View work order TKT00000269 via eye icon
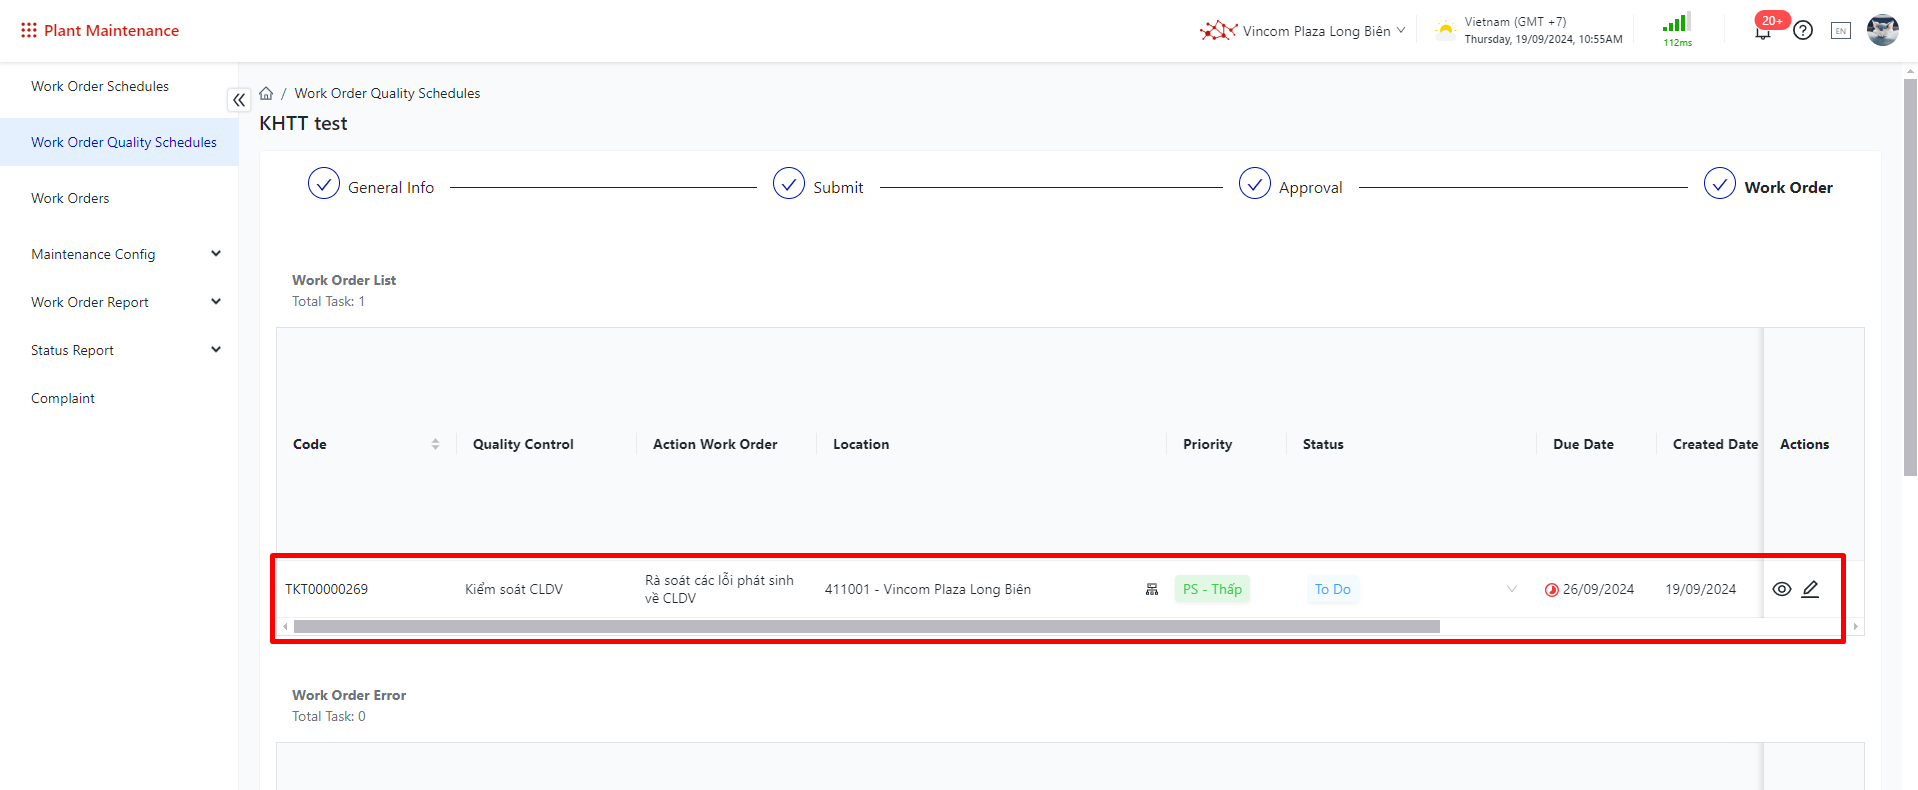Screen dimensions: 1918x790 click(x=1781, y=589)
